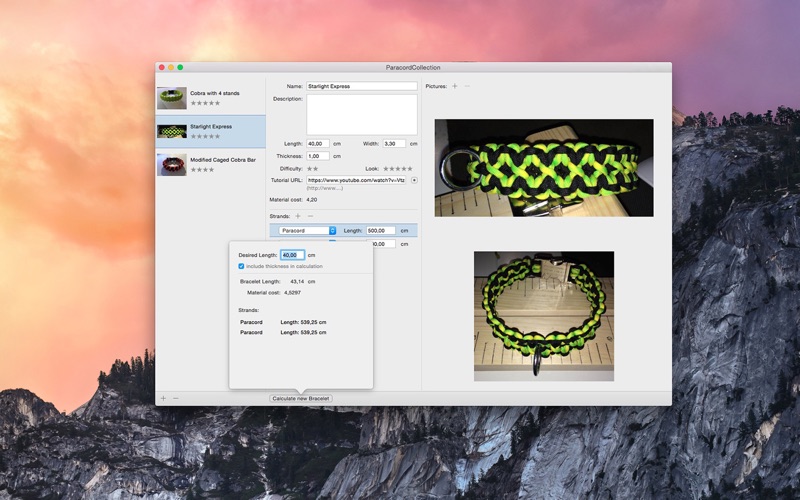This screenshot has height=500, width=800.
Task: Rate Starlight Express stars in list
Action: pyautogui.click(x=205, y=136)
